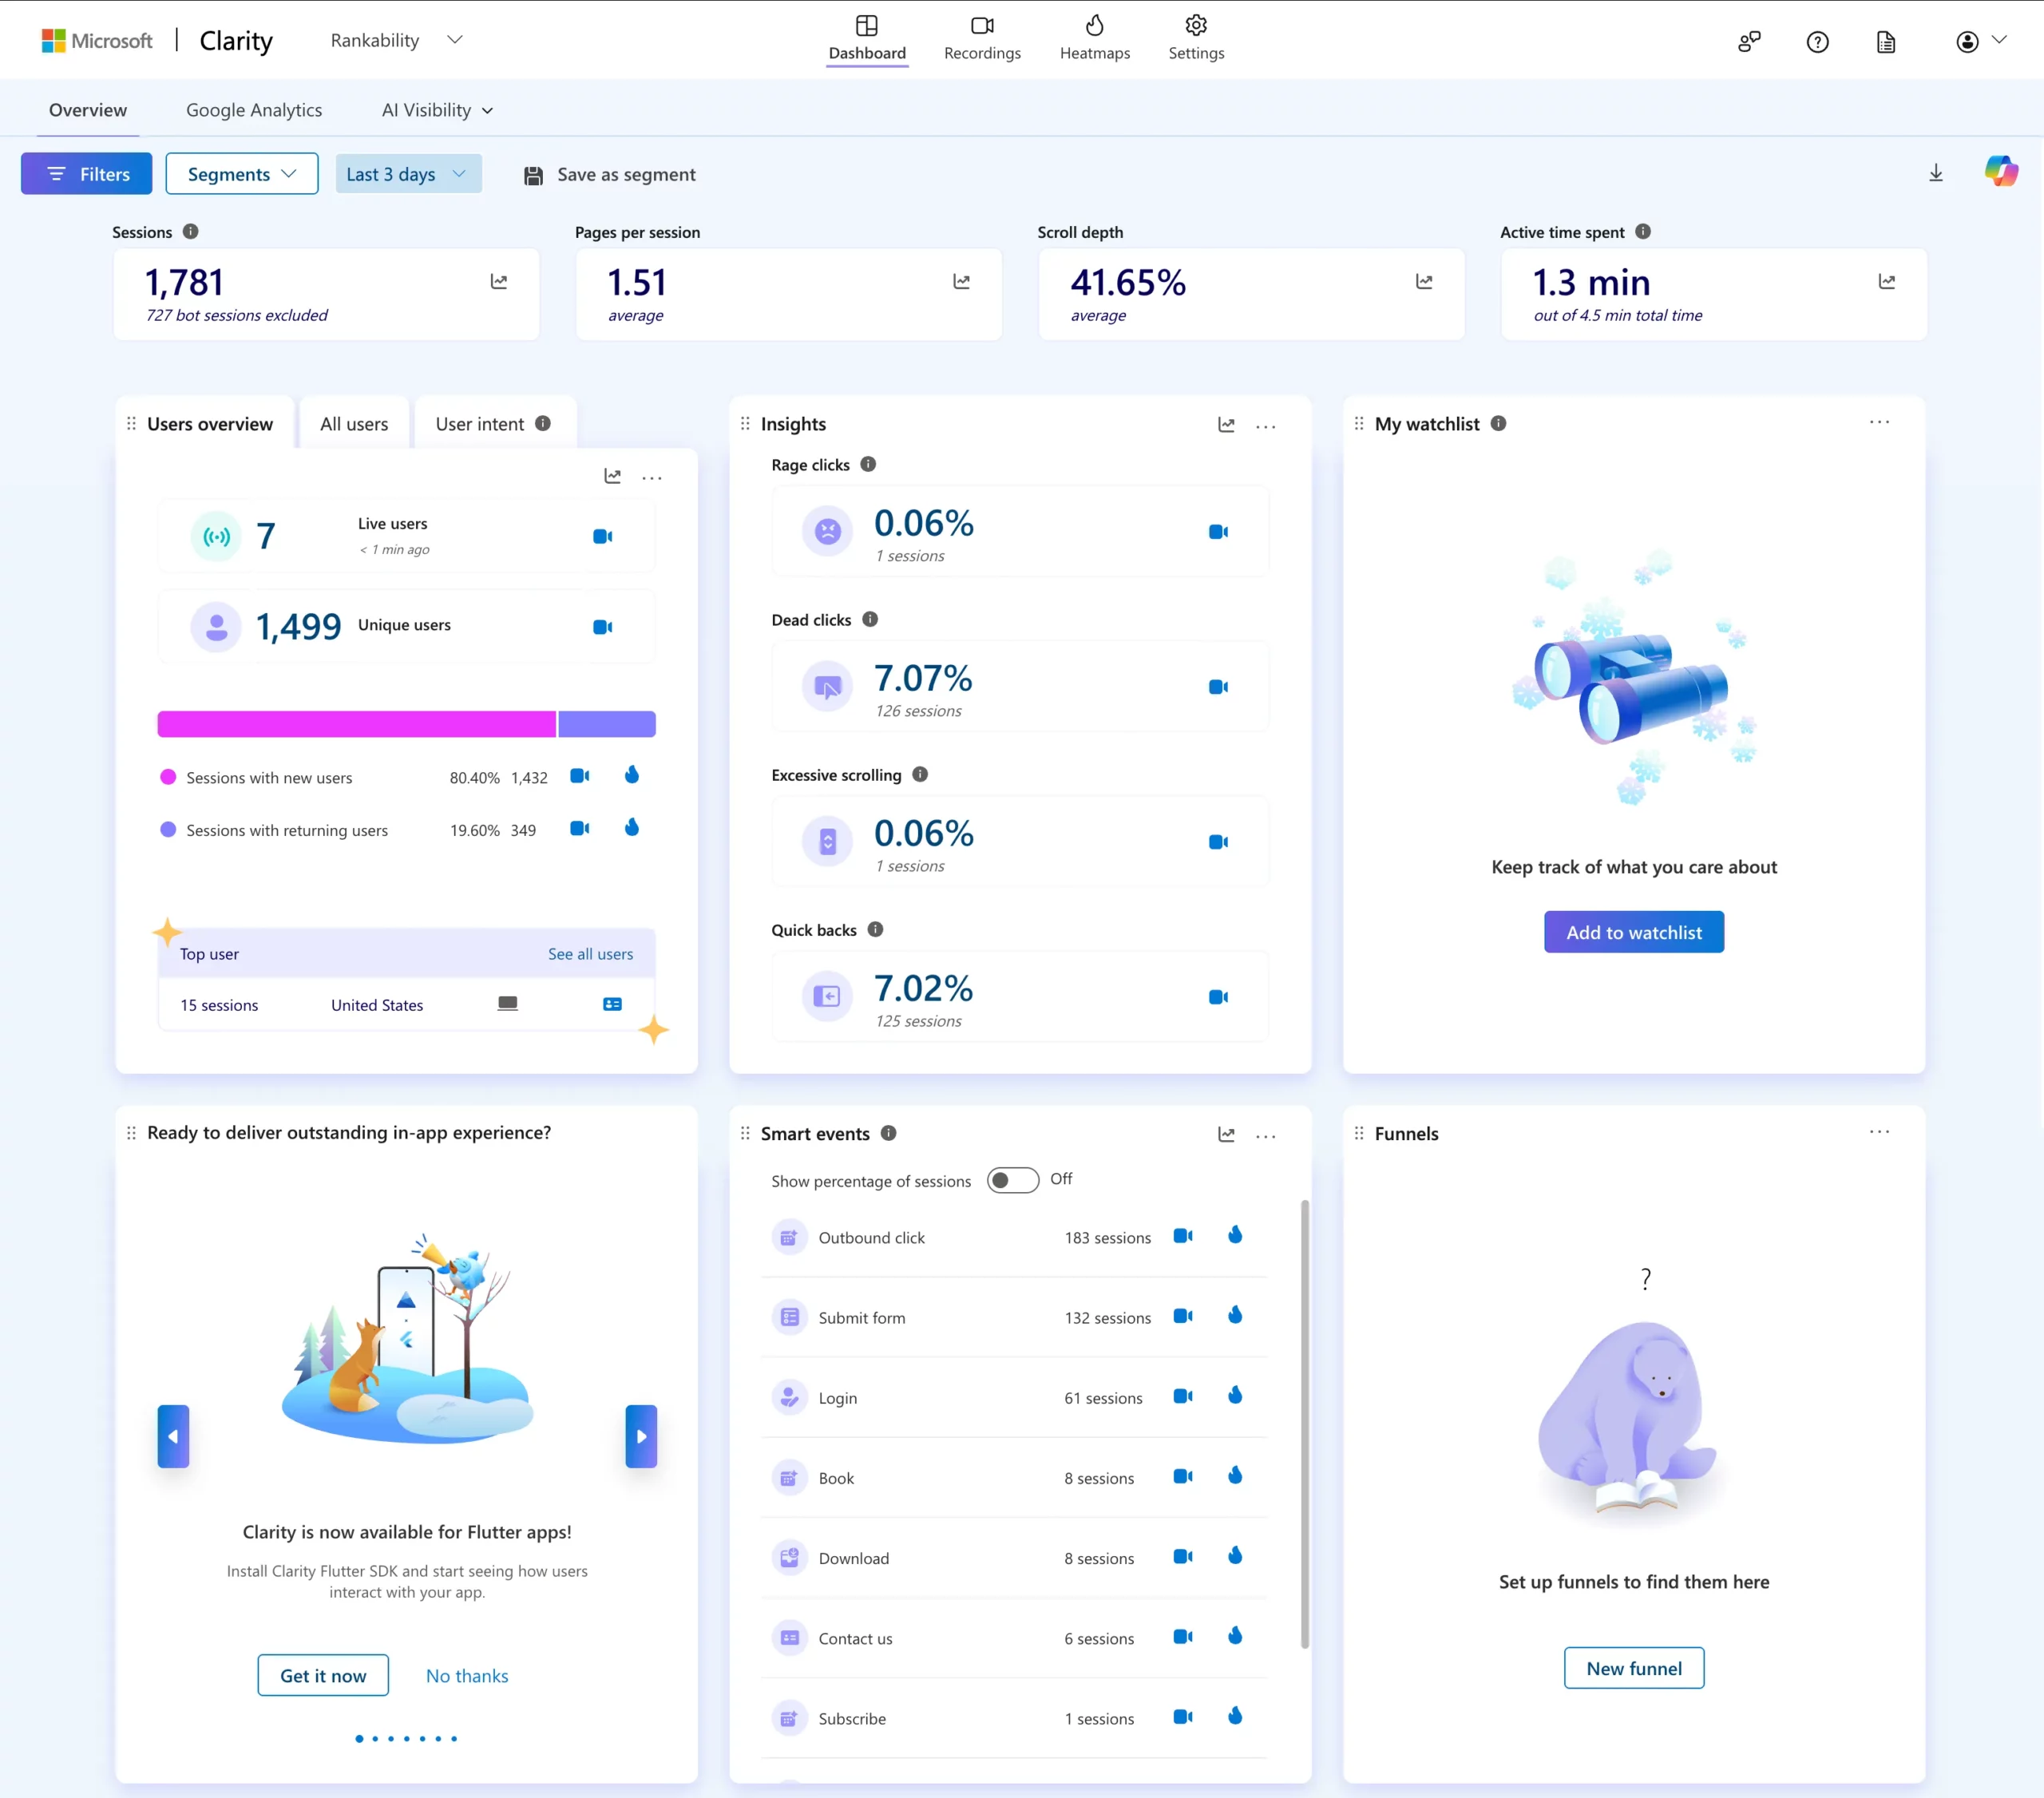This screenshot has width=2044, height=1798.
Task: Open Clarity Settings gear
Action: point(1196,38)
